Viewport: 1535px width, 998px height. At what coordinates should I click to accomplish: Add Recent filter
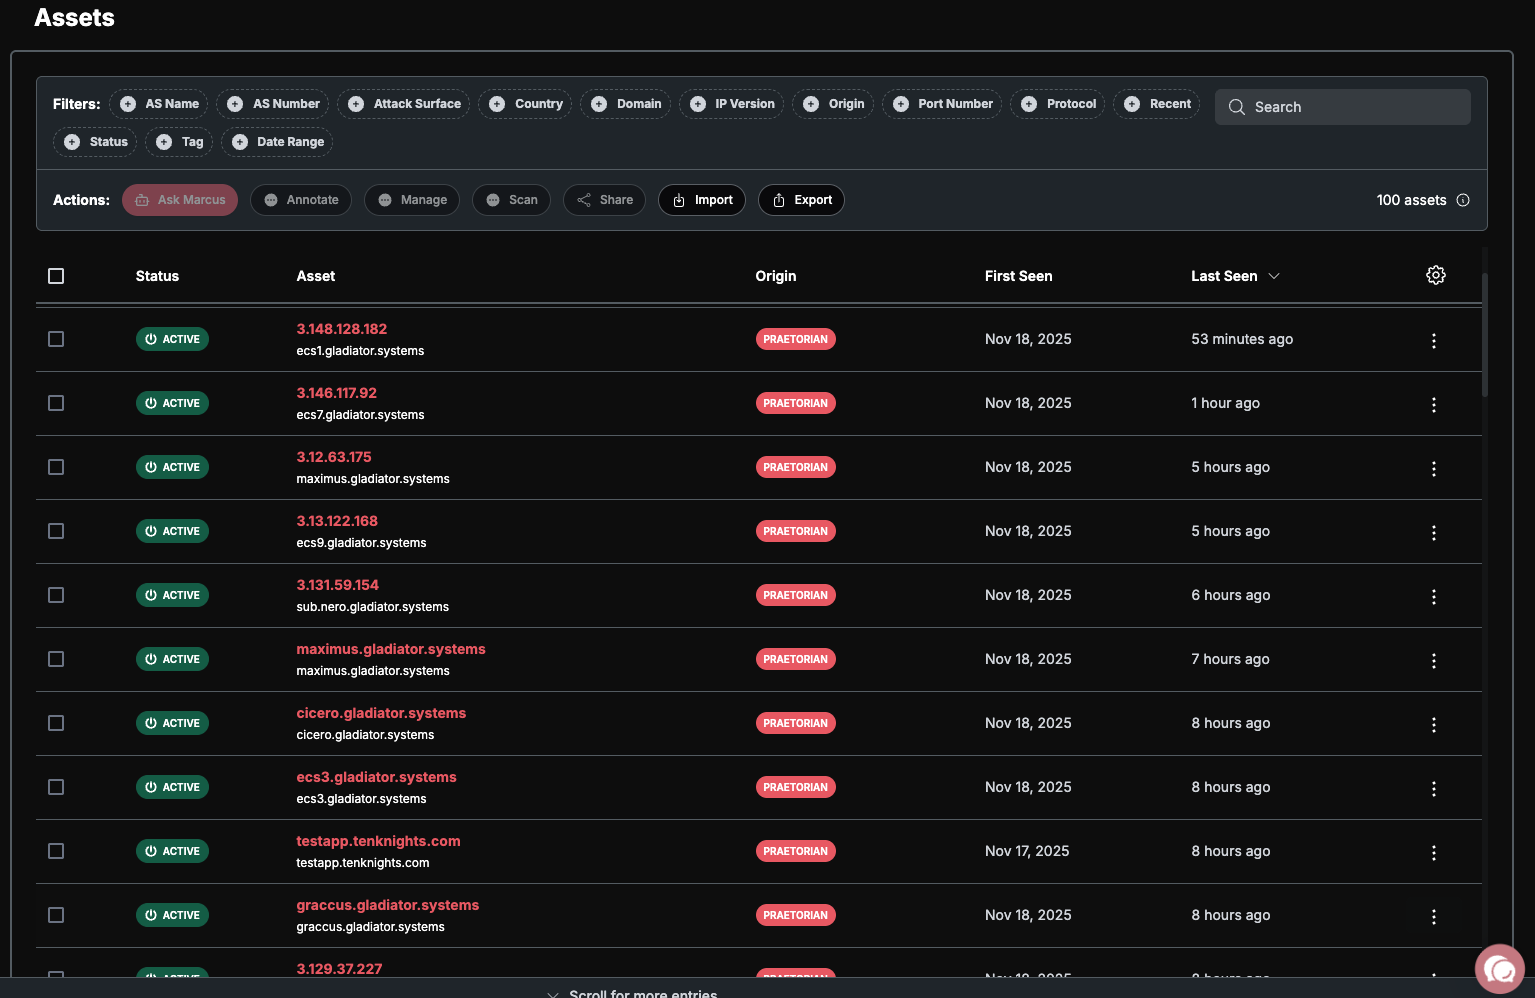click(x=1157, y=104)
